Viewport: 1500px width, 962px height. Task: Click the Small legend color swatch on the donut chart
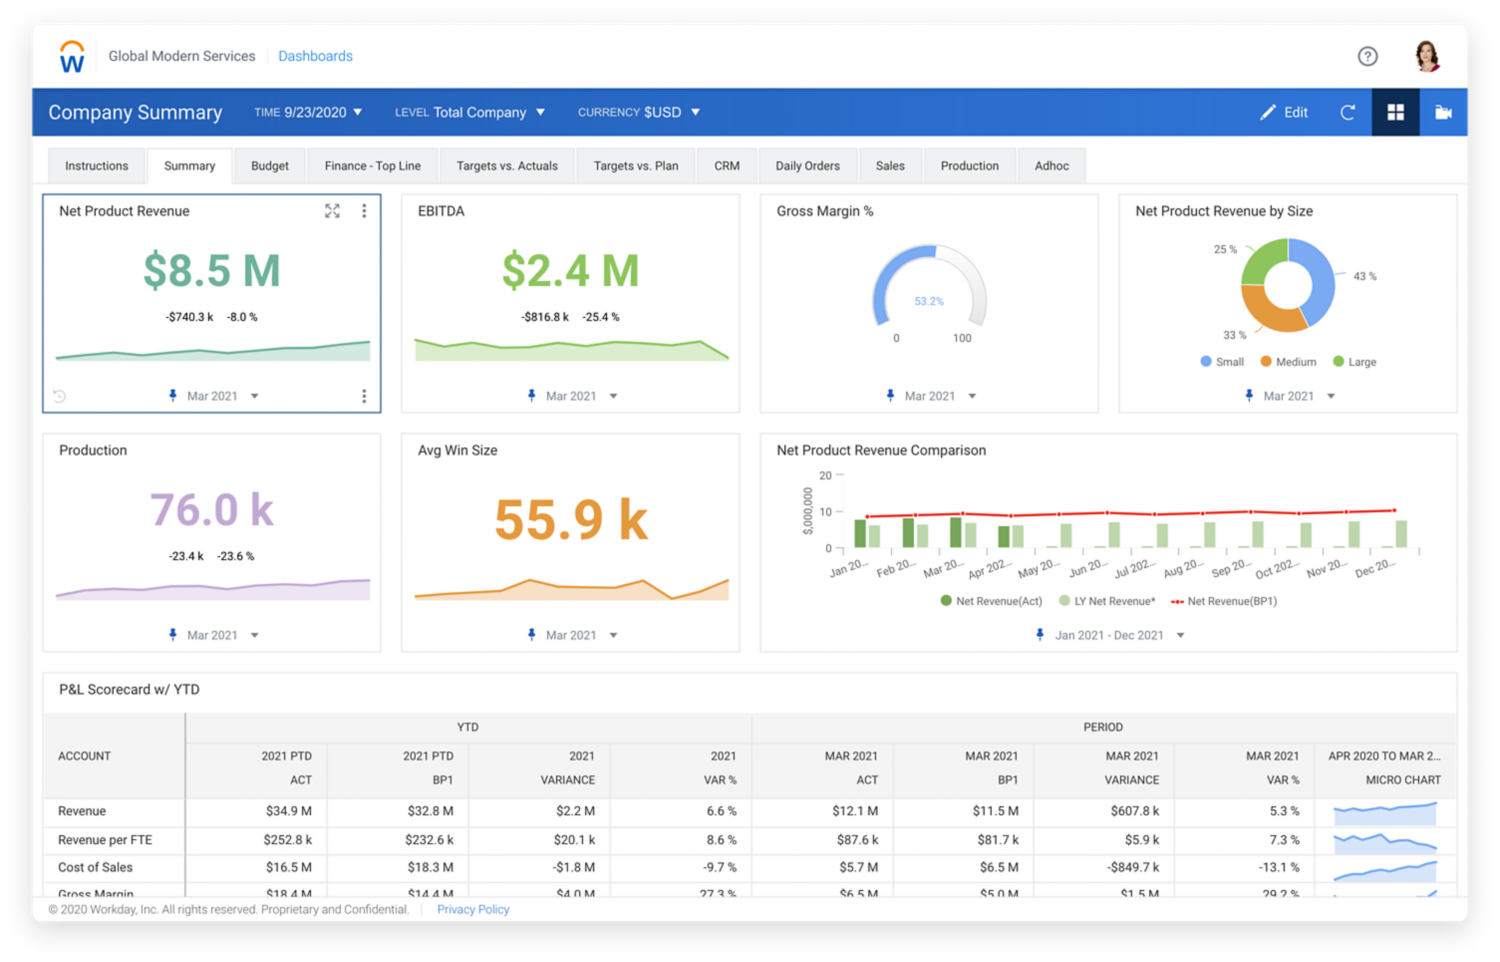(1204, 361)
